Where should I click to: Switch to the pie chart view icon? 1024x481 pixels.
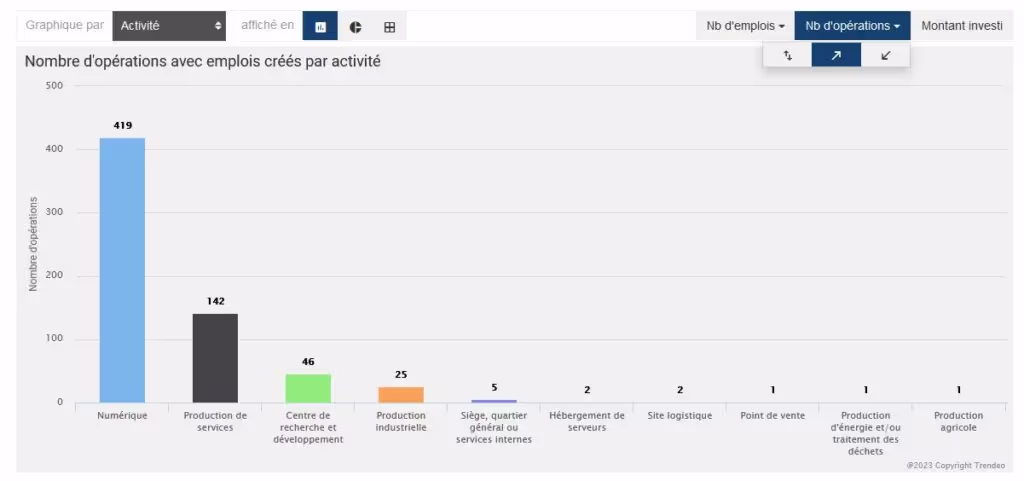pyautogui.click(x=355, y=27)
